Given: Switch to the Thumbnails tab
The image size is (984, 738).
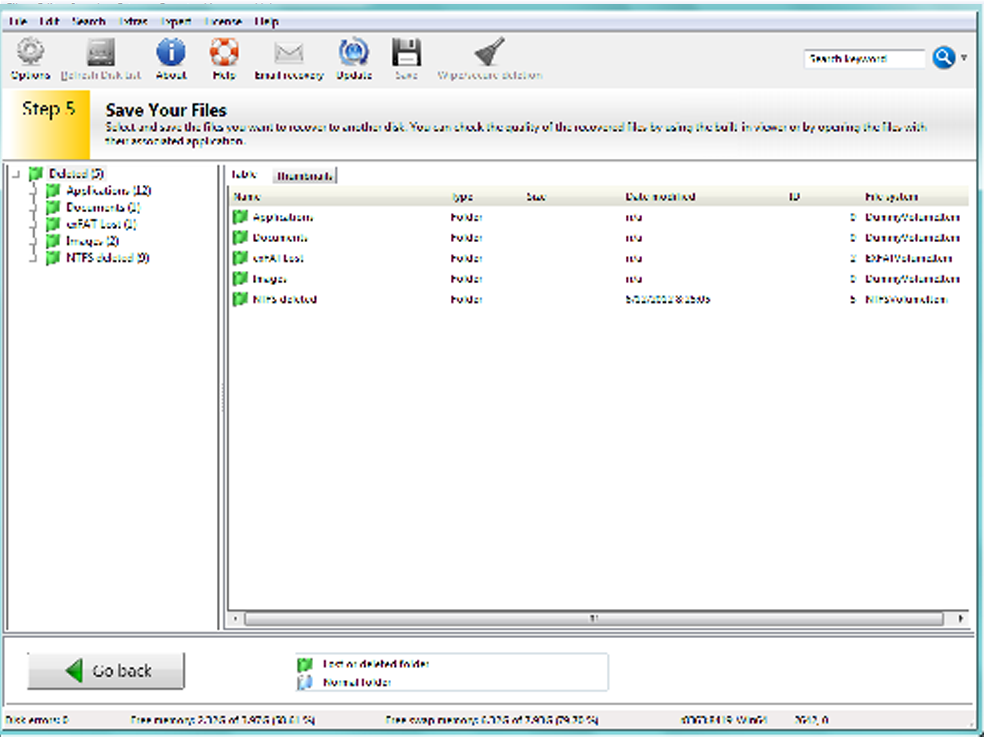Looking at the screenshot, I should click(x=305, y=175).
